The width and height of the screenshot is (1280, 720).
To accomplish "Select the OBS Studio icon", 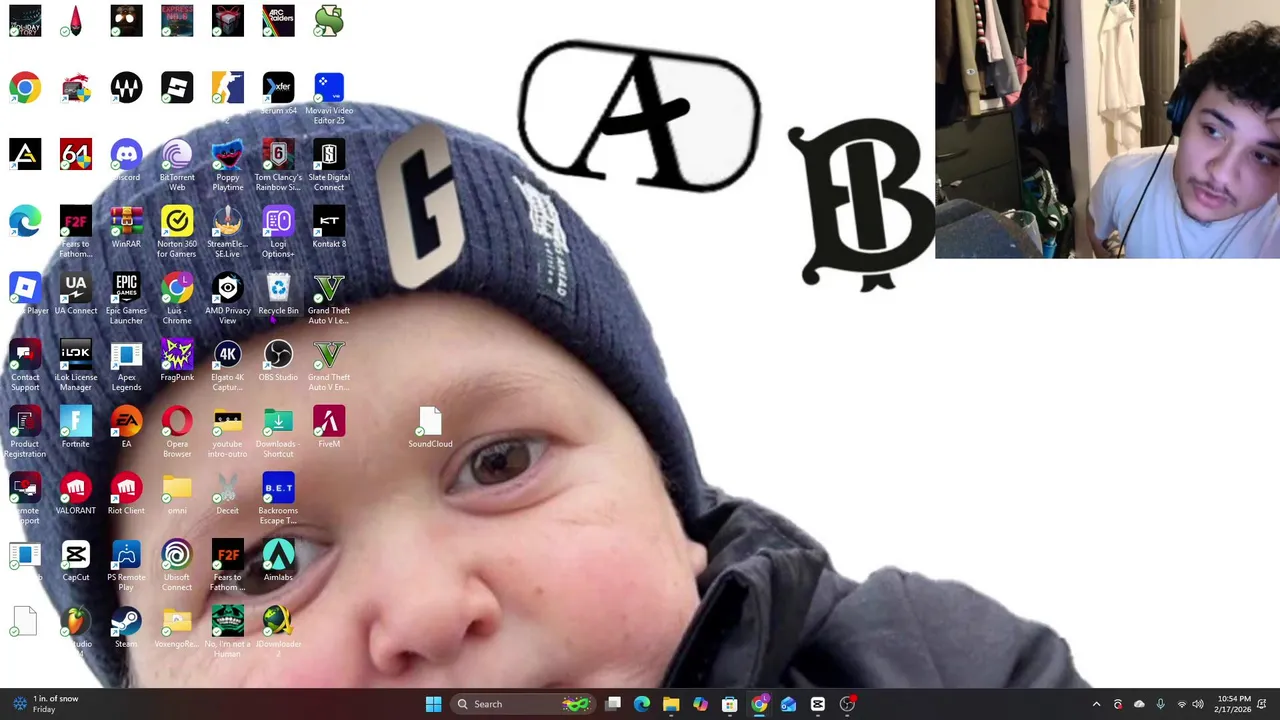I will pos(278,361).
